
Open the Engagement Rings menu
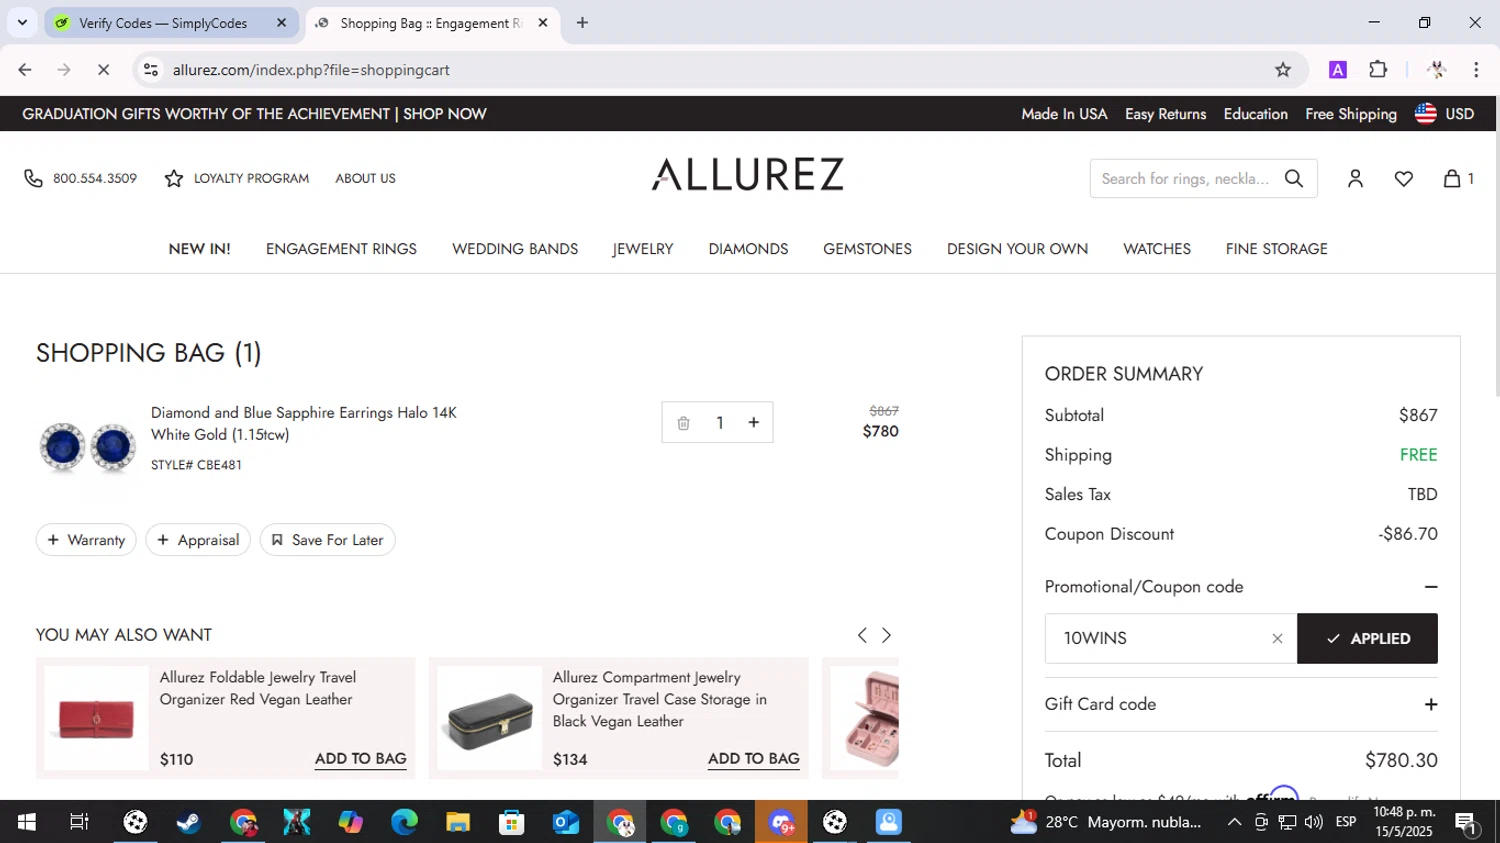click(x=341, y=249)
